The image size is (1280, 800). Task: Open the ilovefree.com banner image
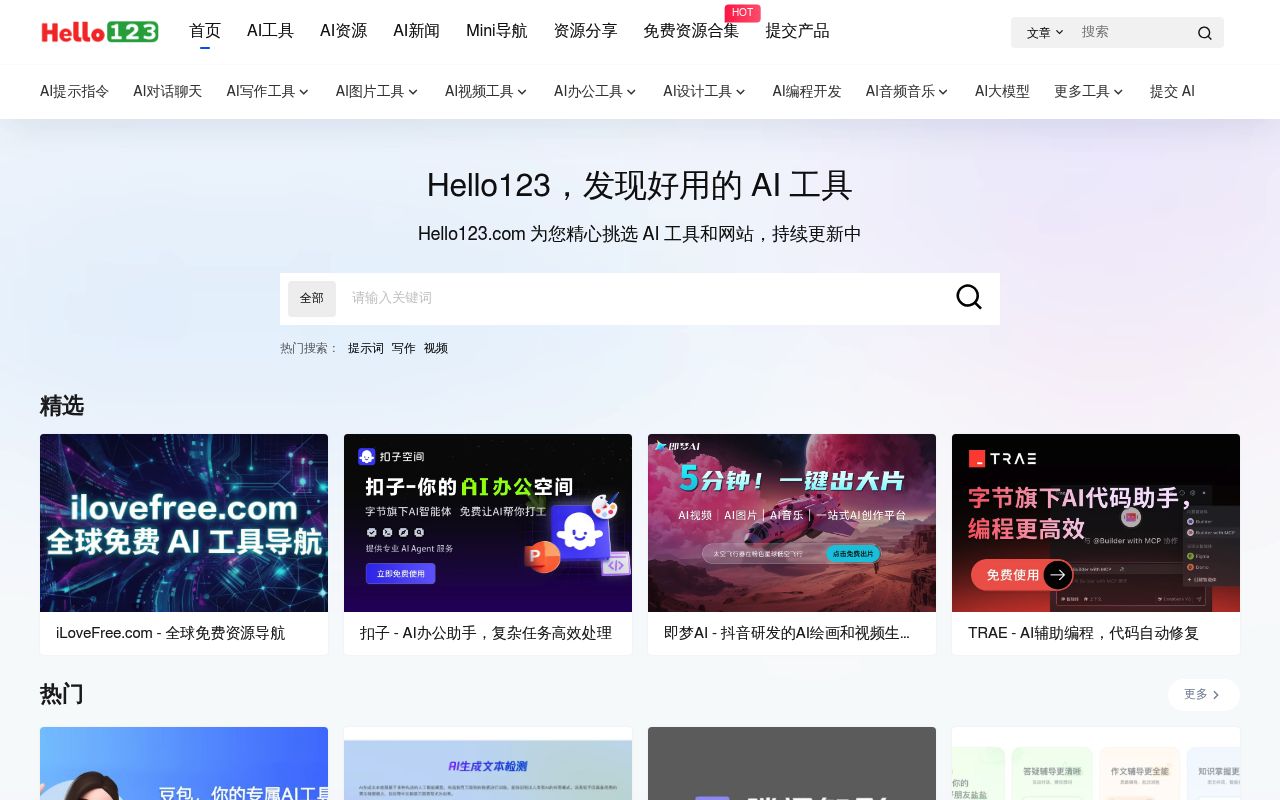[x=184, y=523]
